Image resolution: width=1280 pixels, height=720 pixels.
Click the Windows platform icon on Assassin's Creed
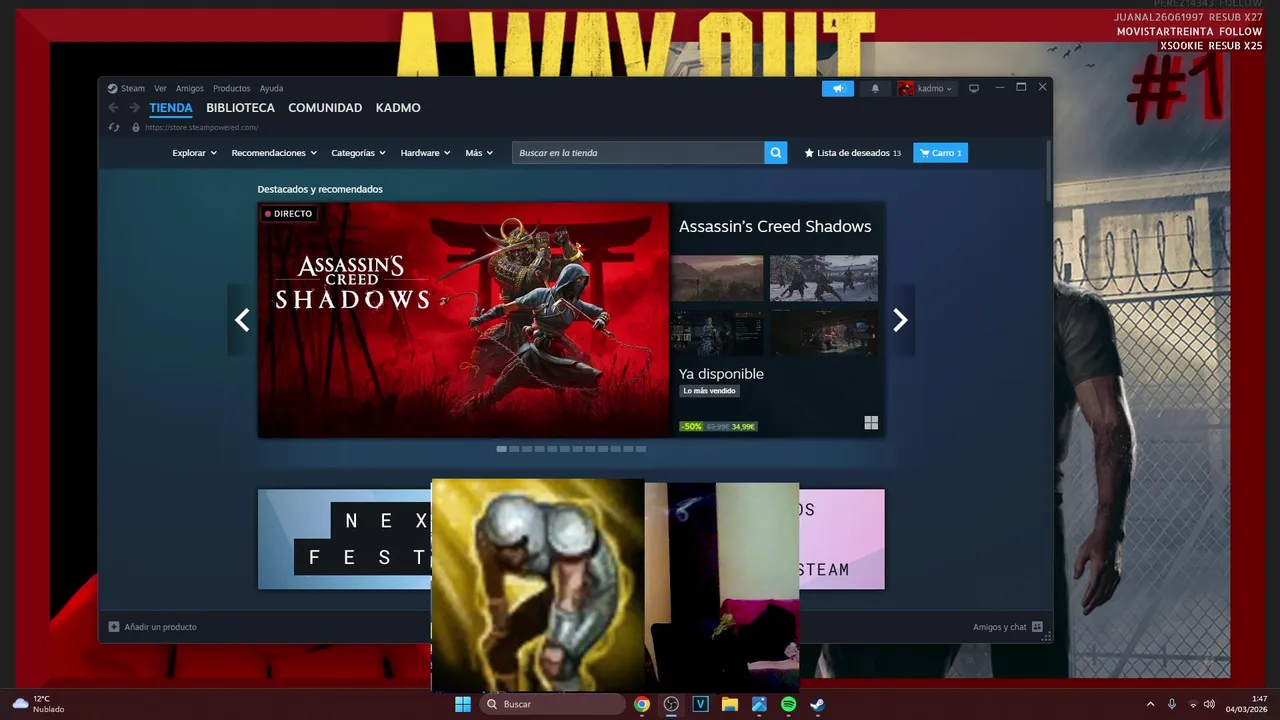pos(871,423)
